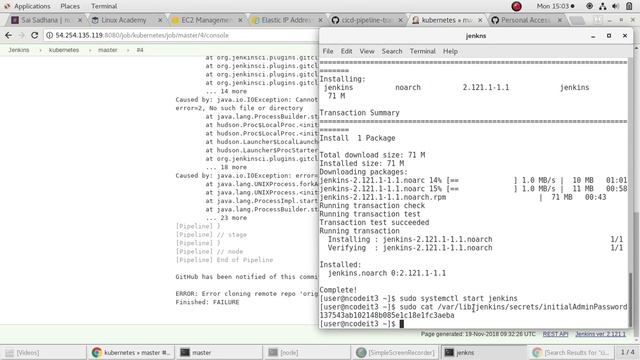Go to master breadcrumb link
The image size is (640, 360).
[x=107, y=50]
